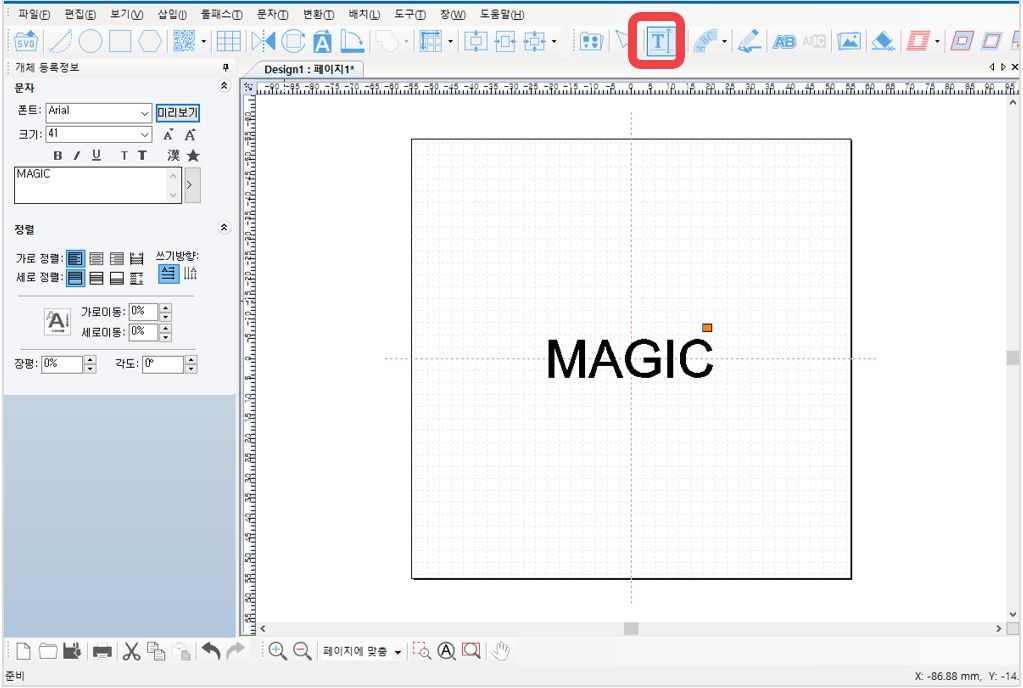The width and height of the screenshot is (1023, 688).
Task: Select the angle measurement tool
Action: 352,41
